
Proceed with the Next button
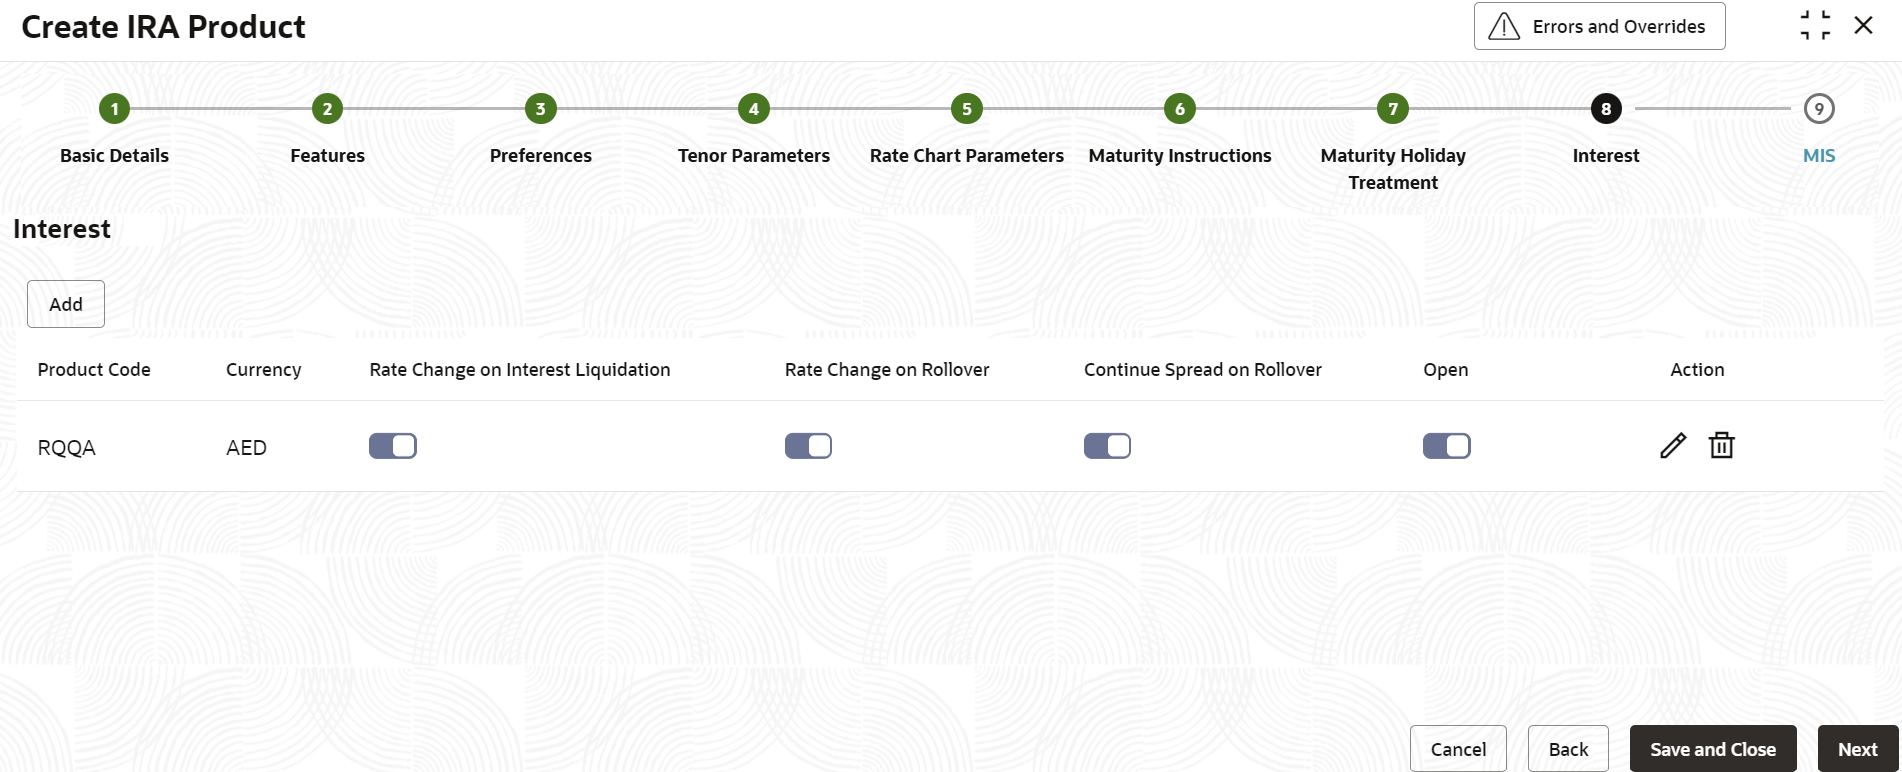[x=1858, y=749]
